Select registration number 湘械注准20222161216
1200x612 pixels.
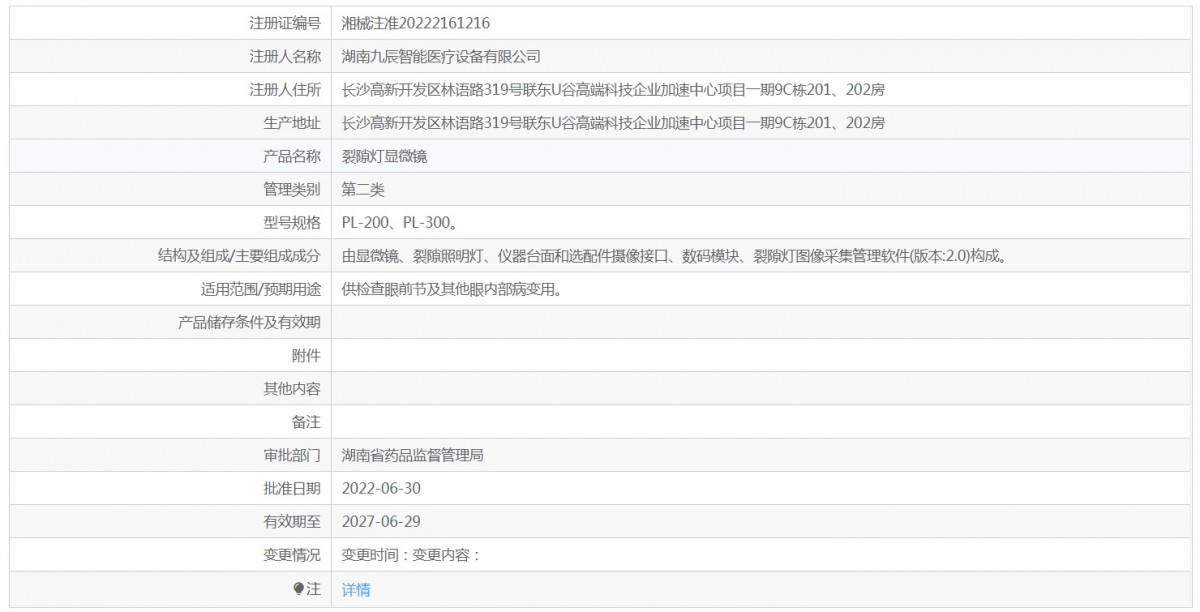416,23
